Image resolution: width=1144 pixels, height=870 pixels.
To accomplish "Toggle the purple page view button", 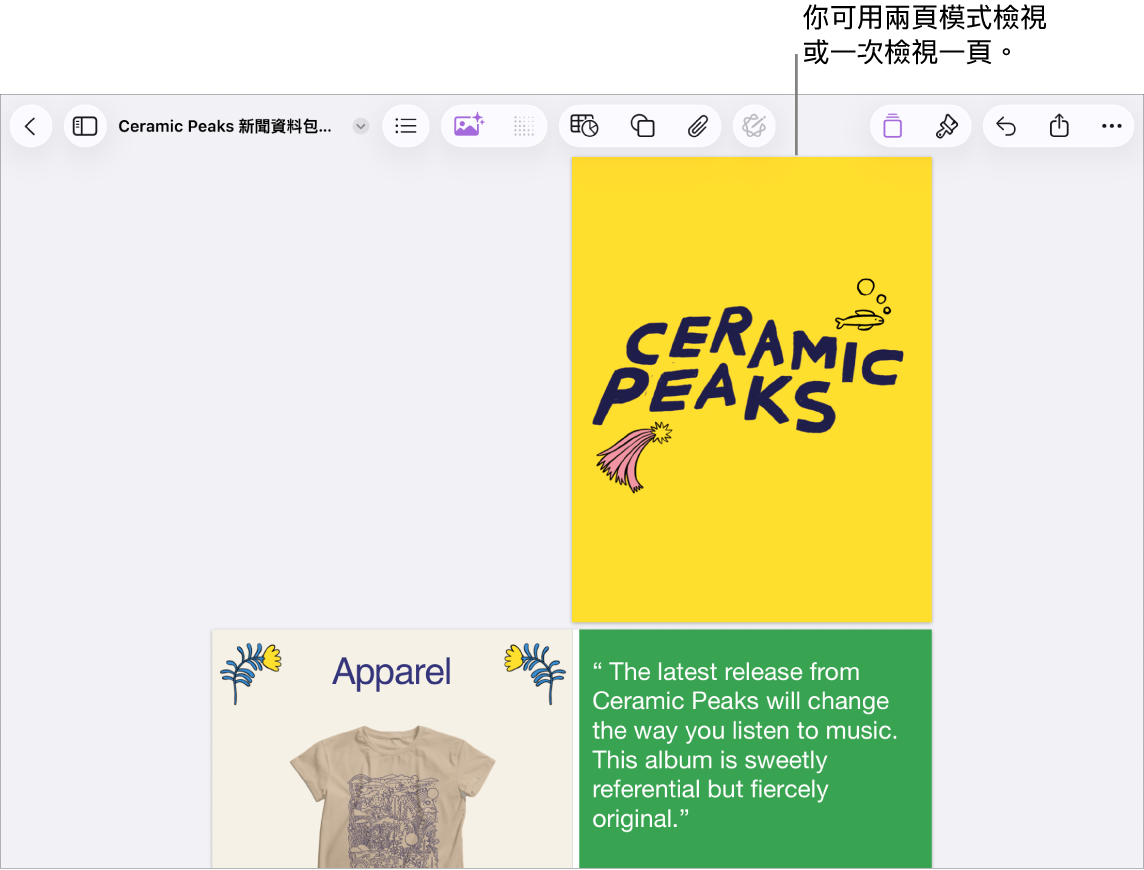I will point(892,126).
